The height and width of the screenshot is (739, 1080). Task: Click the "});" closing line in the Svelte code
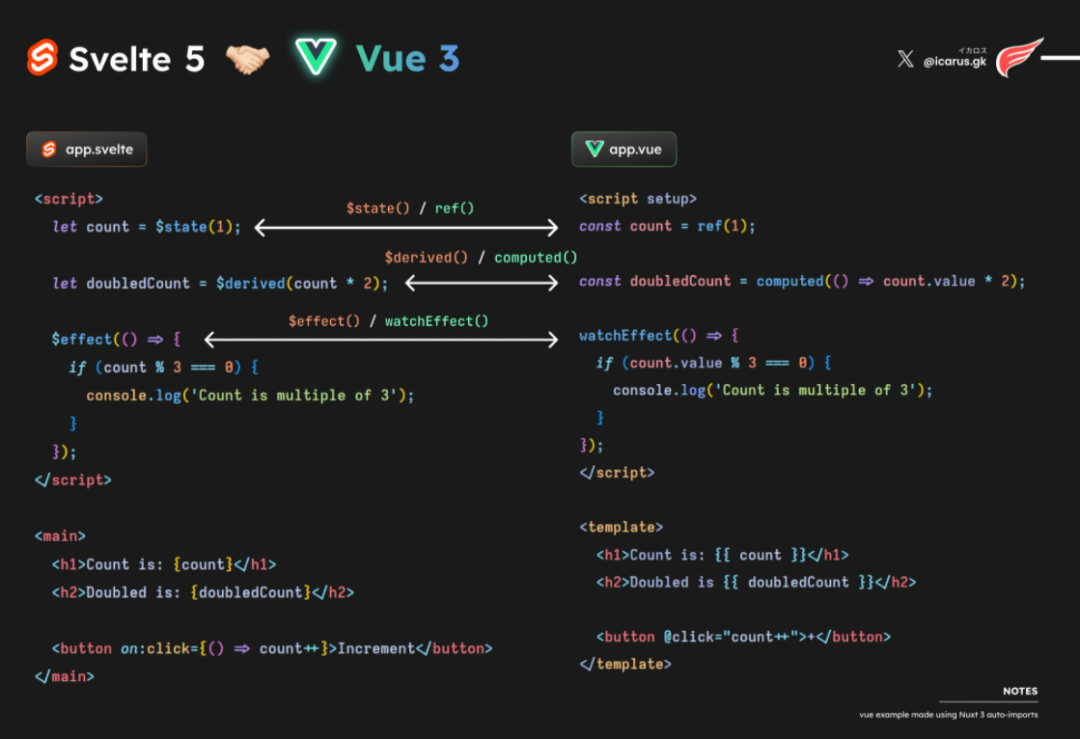[x=64, y=452]
